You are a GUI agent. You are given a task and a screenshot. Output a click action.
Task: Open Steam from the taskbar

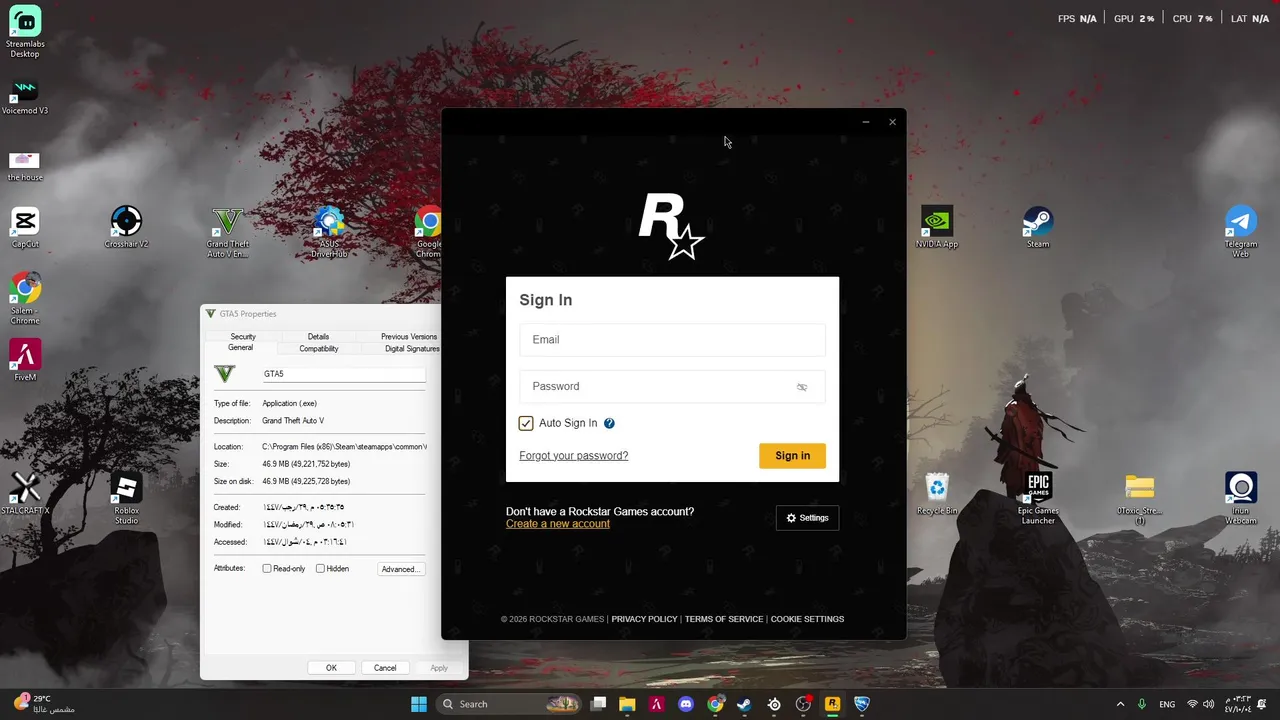[x=744, y=704]
